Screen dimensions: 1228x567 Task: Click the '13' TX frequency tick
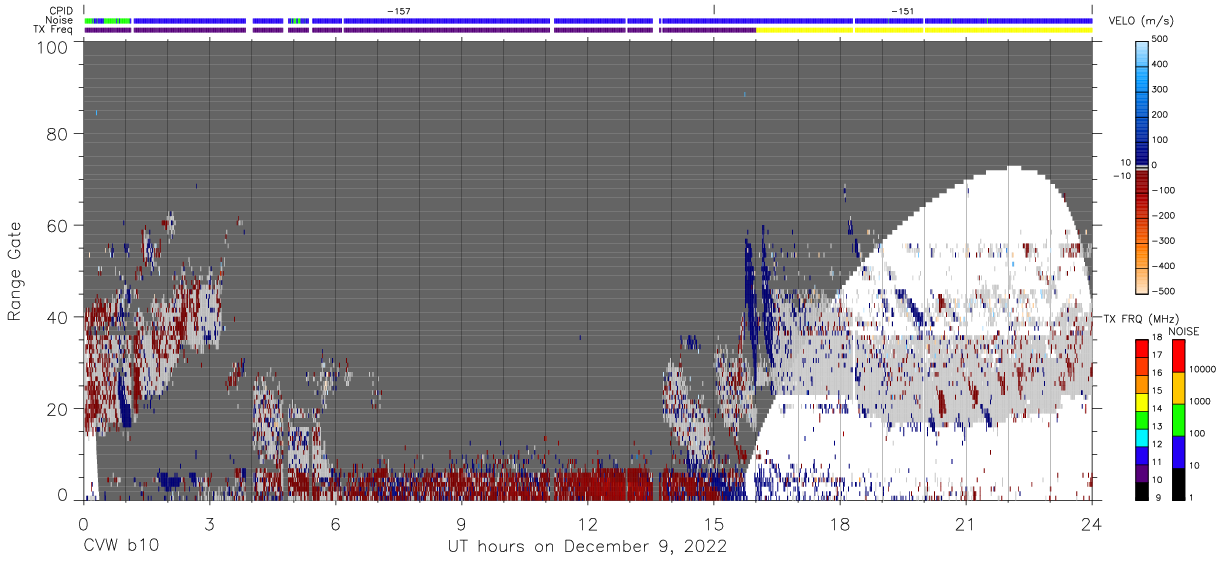point(1158,427)
